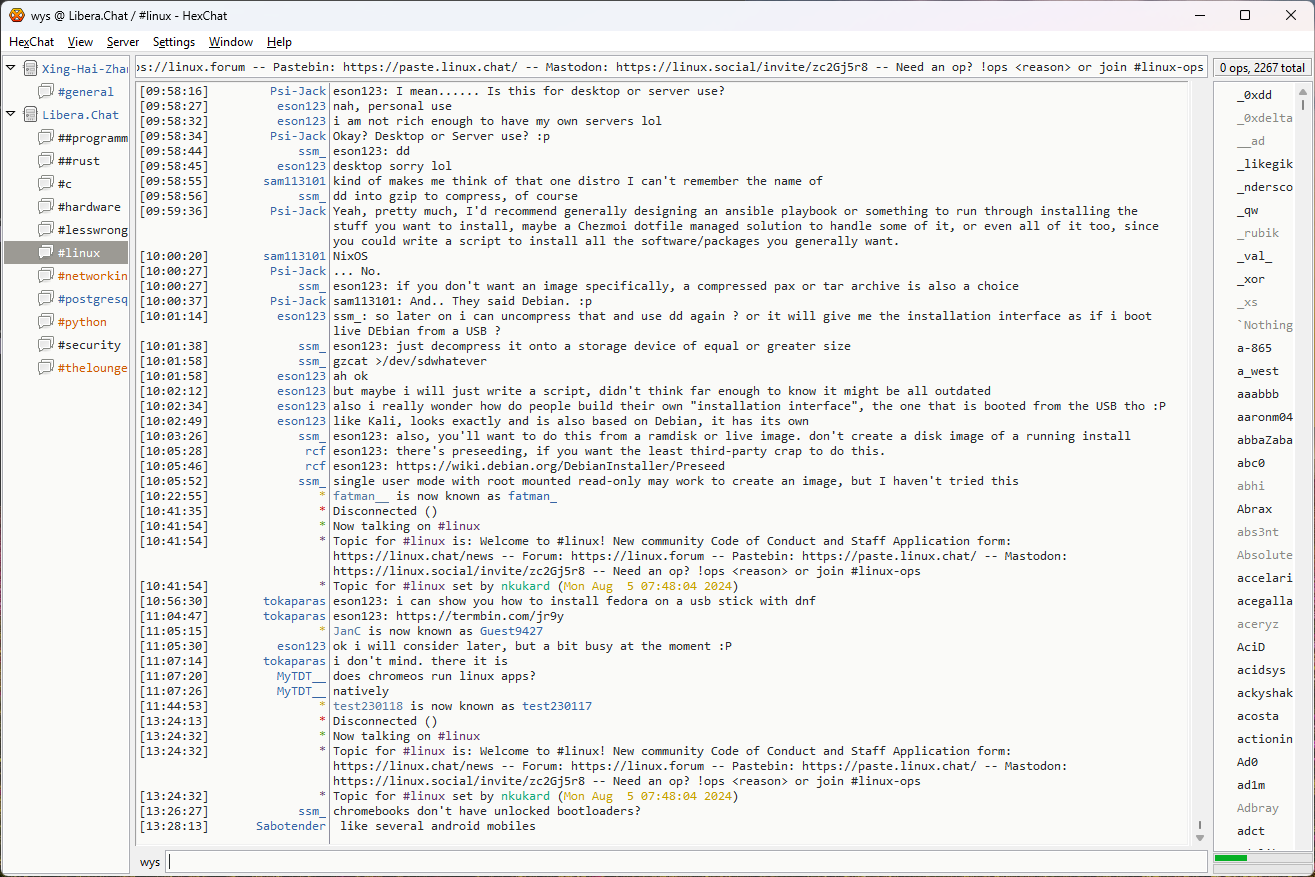
Task: Click the #general channel chat icon
Action: [x=46, y=92]
